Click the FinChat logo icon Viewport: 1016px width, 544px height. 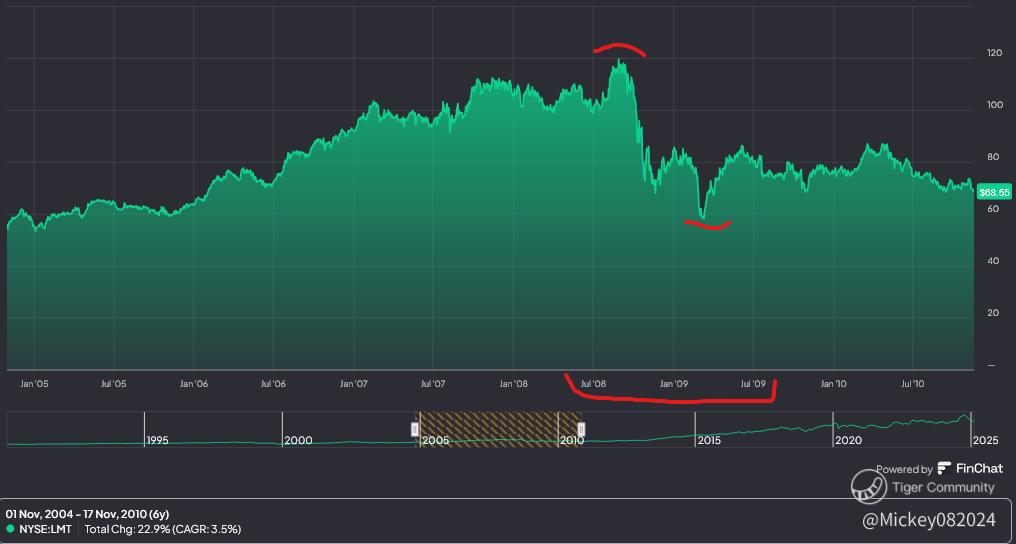point(944,468)
